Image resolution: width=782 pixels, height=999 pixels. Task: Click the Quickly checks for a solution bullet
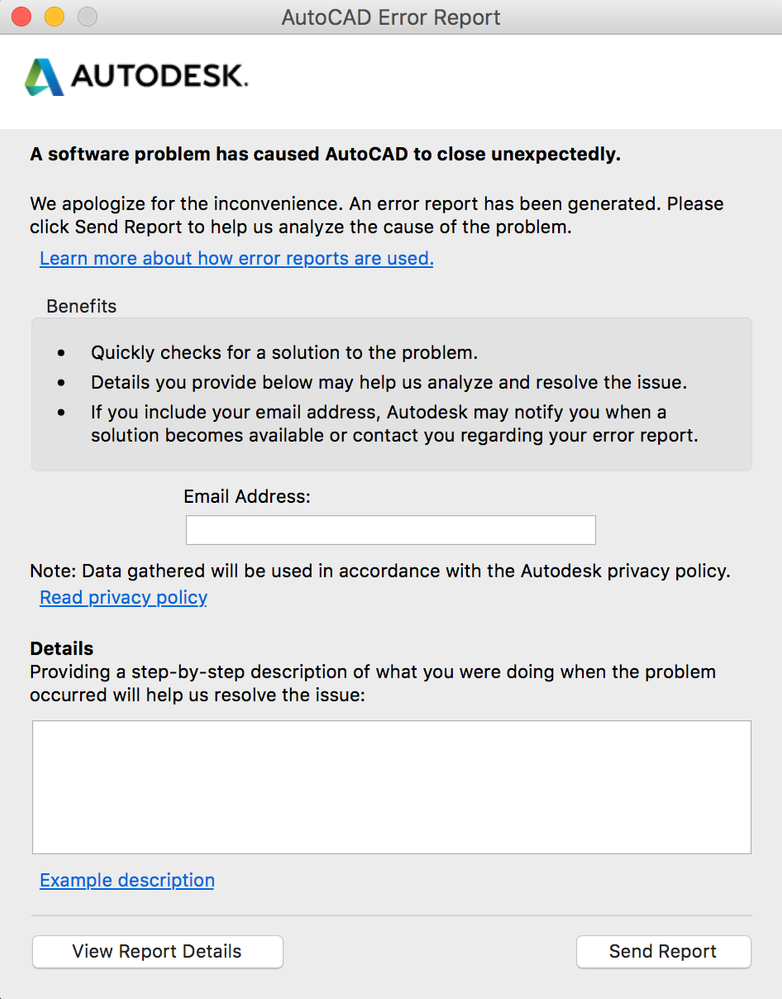pyautogui.click(x=284, y=352)
